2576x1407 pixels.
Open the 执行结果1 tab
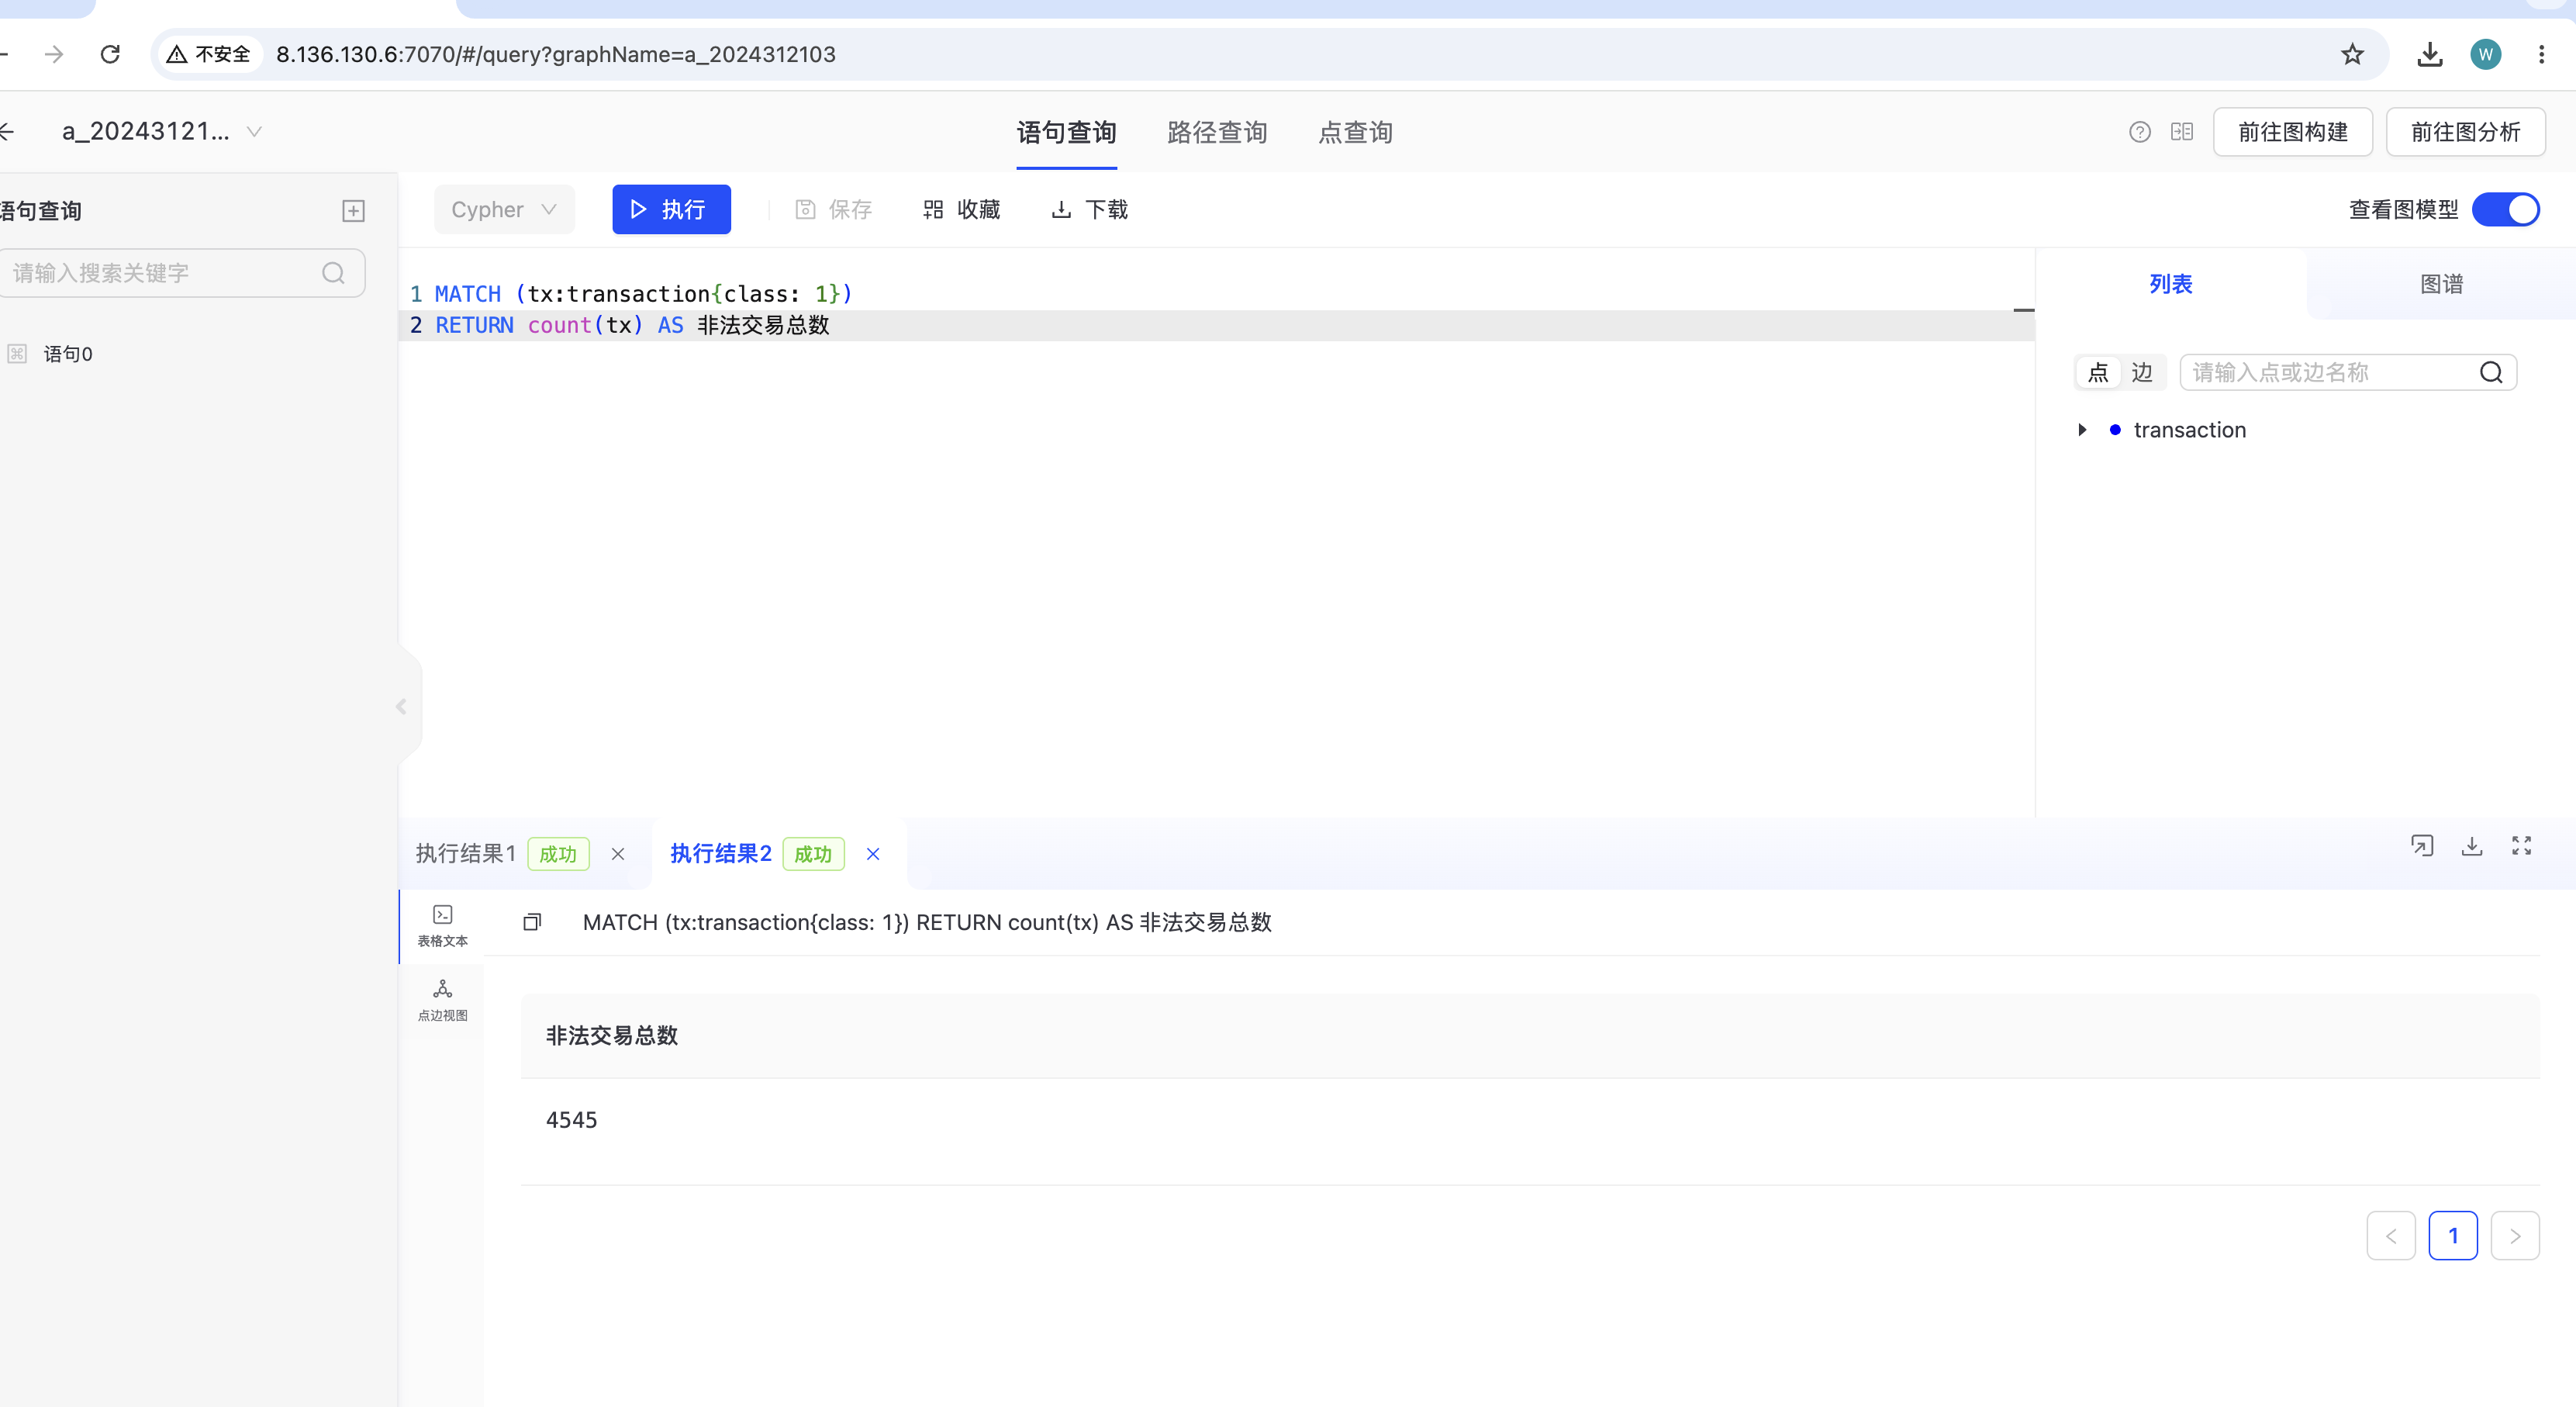click(465, 853)
